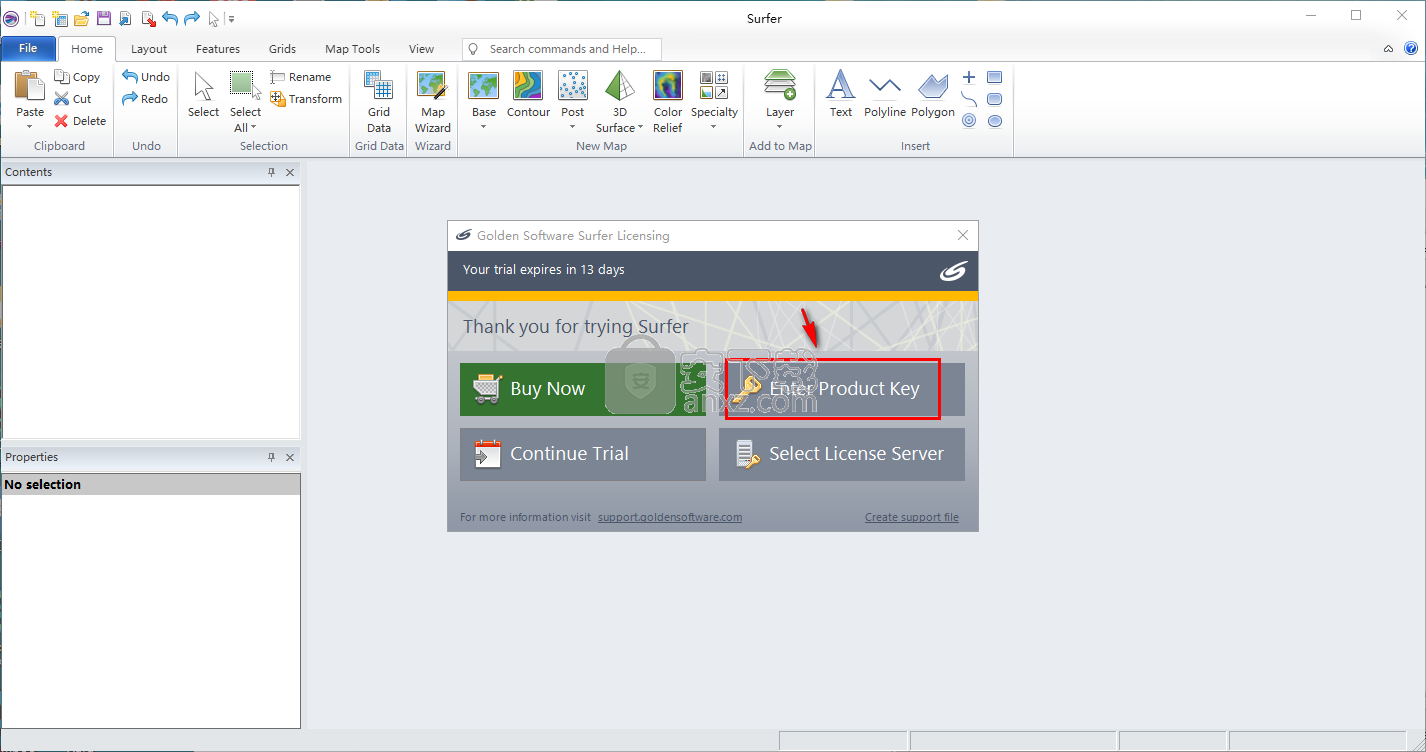Click the Cut scissors command
This screenshot has width=1426, height=752.
[73, 99]
